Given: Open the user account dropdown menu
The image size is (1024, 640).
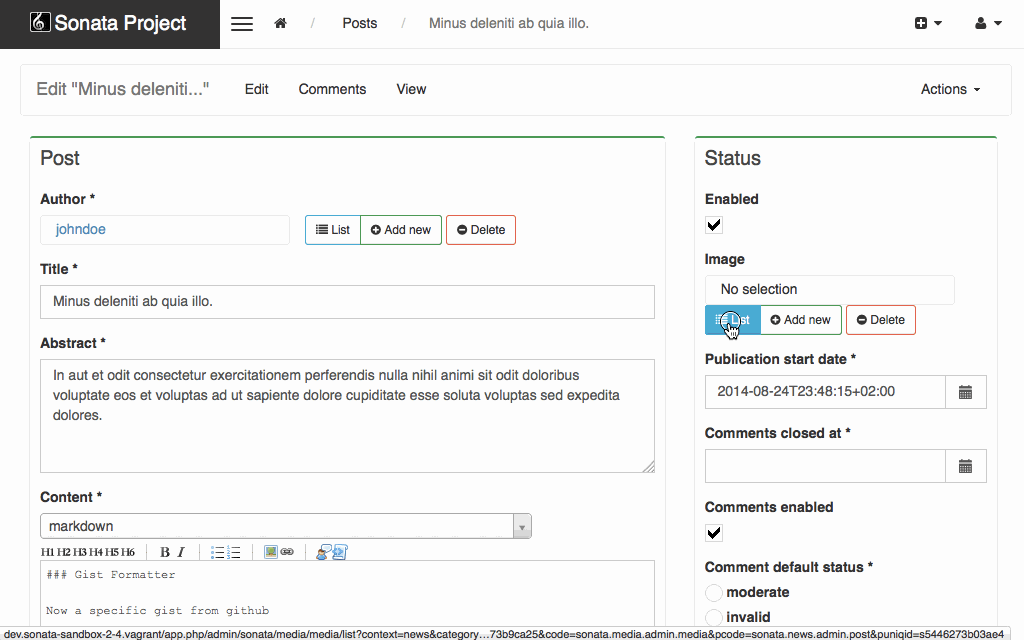Looking at the screenshot, I should coord(987,23).
